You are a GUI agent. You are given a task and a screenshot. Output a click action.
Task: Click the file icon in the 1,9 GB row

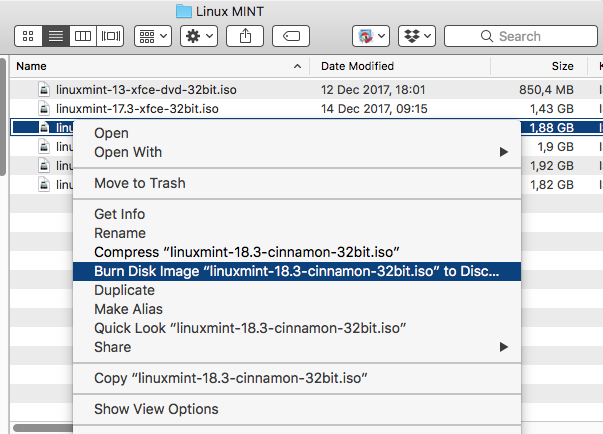[44, 147]
